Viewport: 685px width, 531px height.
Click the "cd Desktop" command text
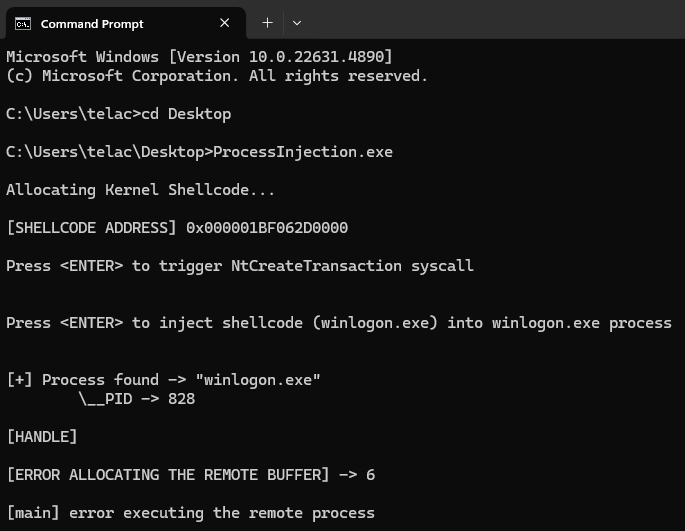(x=186, y=114)
